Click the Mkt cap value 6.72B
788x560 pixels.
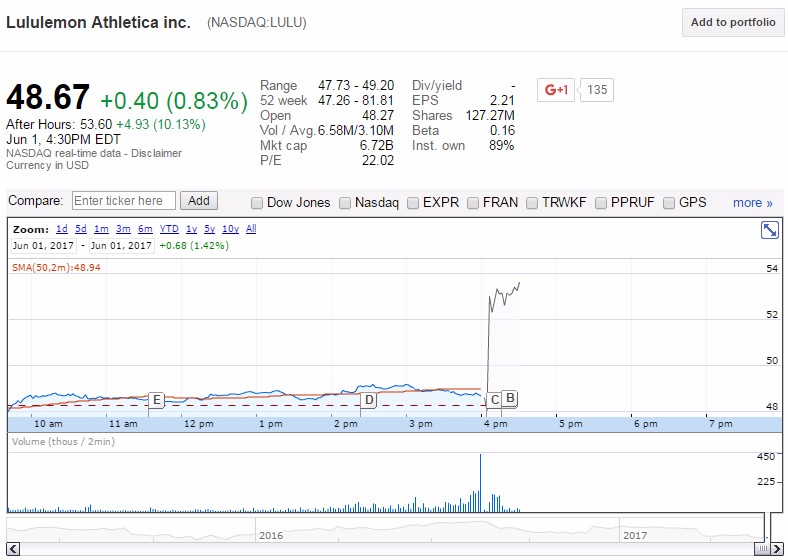pos(376,145)
